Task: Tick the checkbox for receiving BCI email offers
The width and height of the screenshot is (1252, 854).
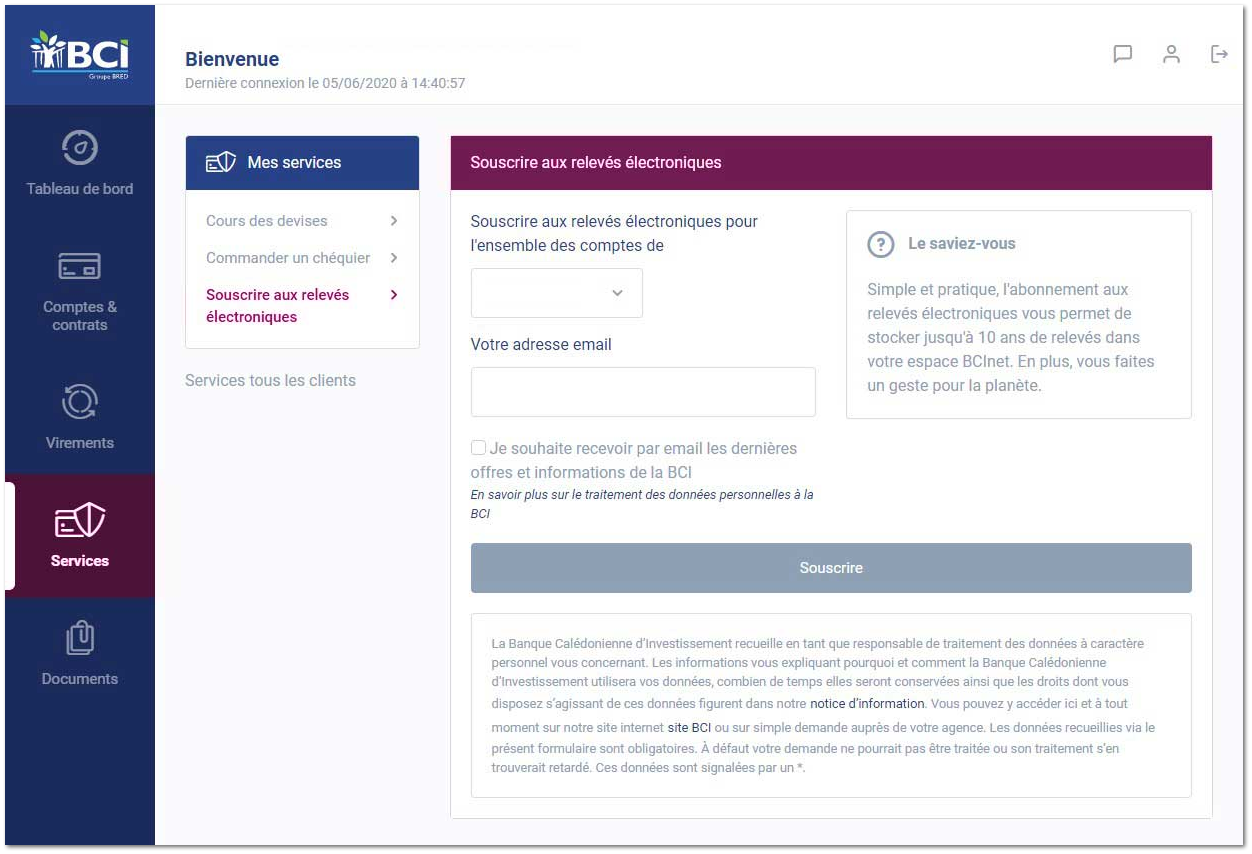Action: [x=479, y=448]
